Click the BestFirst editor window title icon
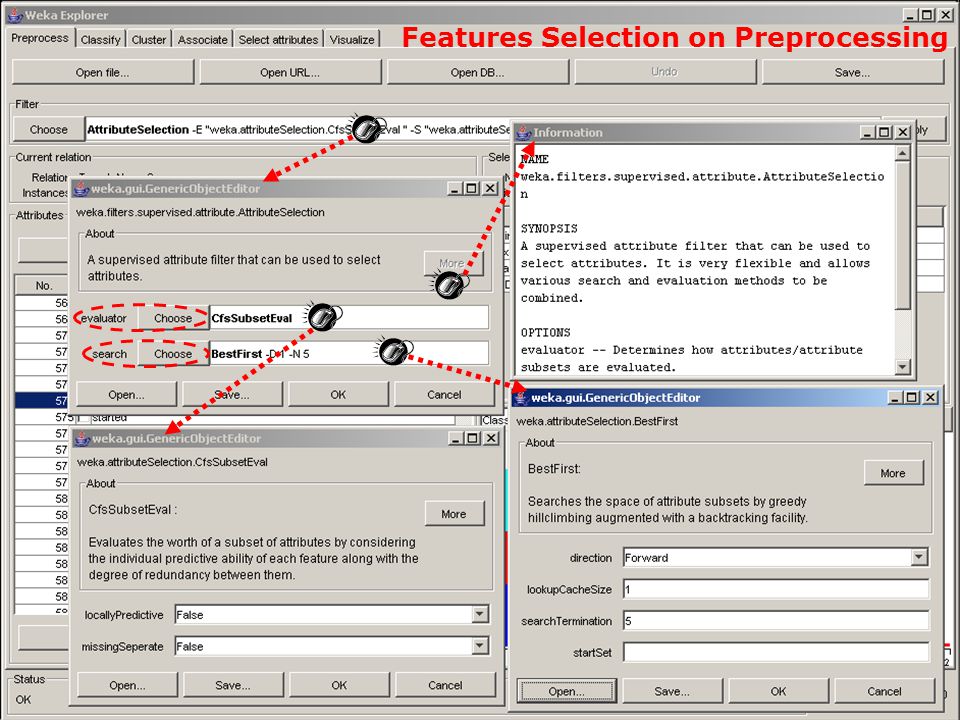The width and height of the screenshot is (960, 720). coord(521,398)
